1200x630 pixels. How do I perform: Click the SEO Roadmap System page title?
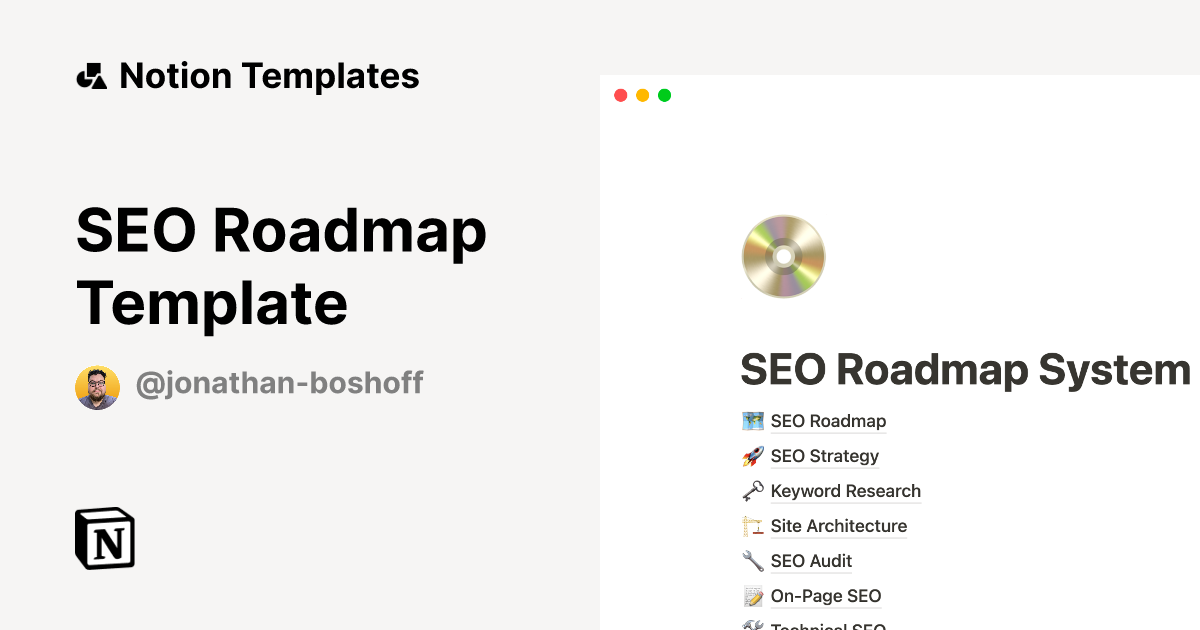point(965,369)
